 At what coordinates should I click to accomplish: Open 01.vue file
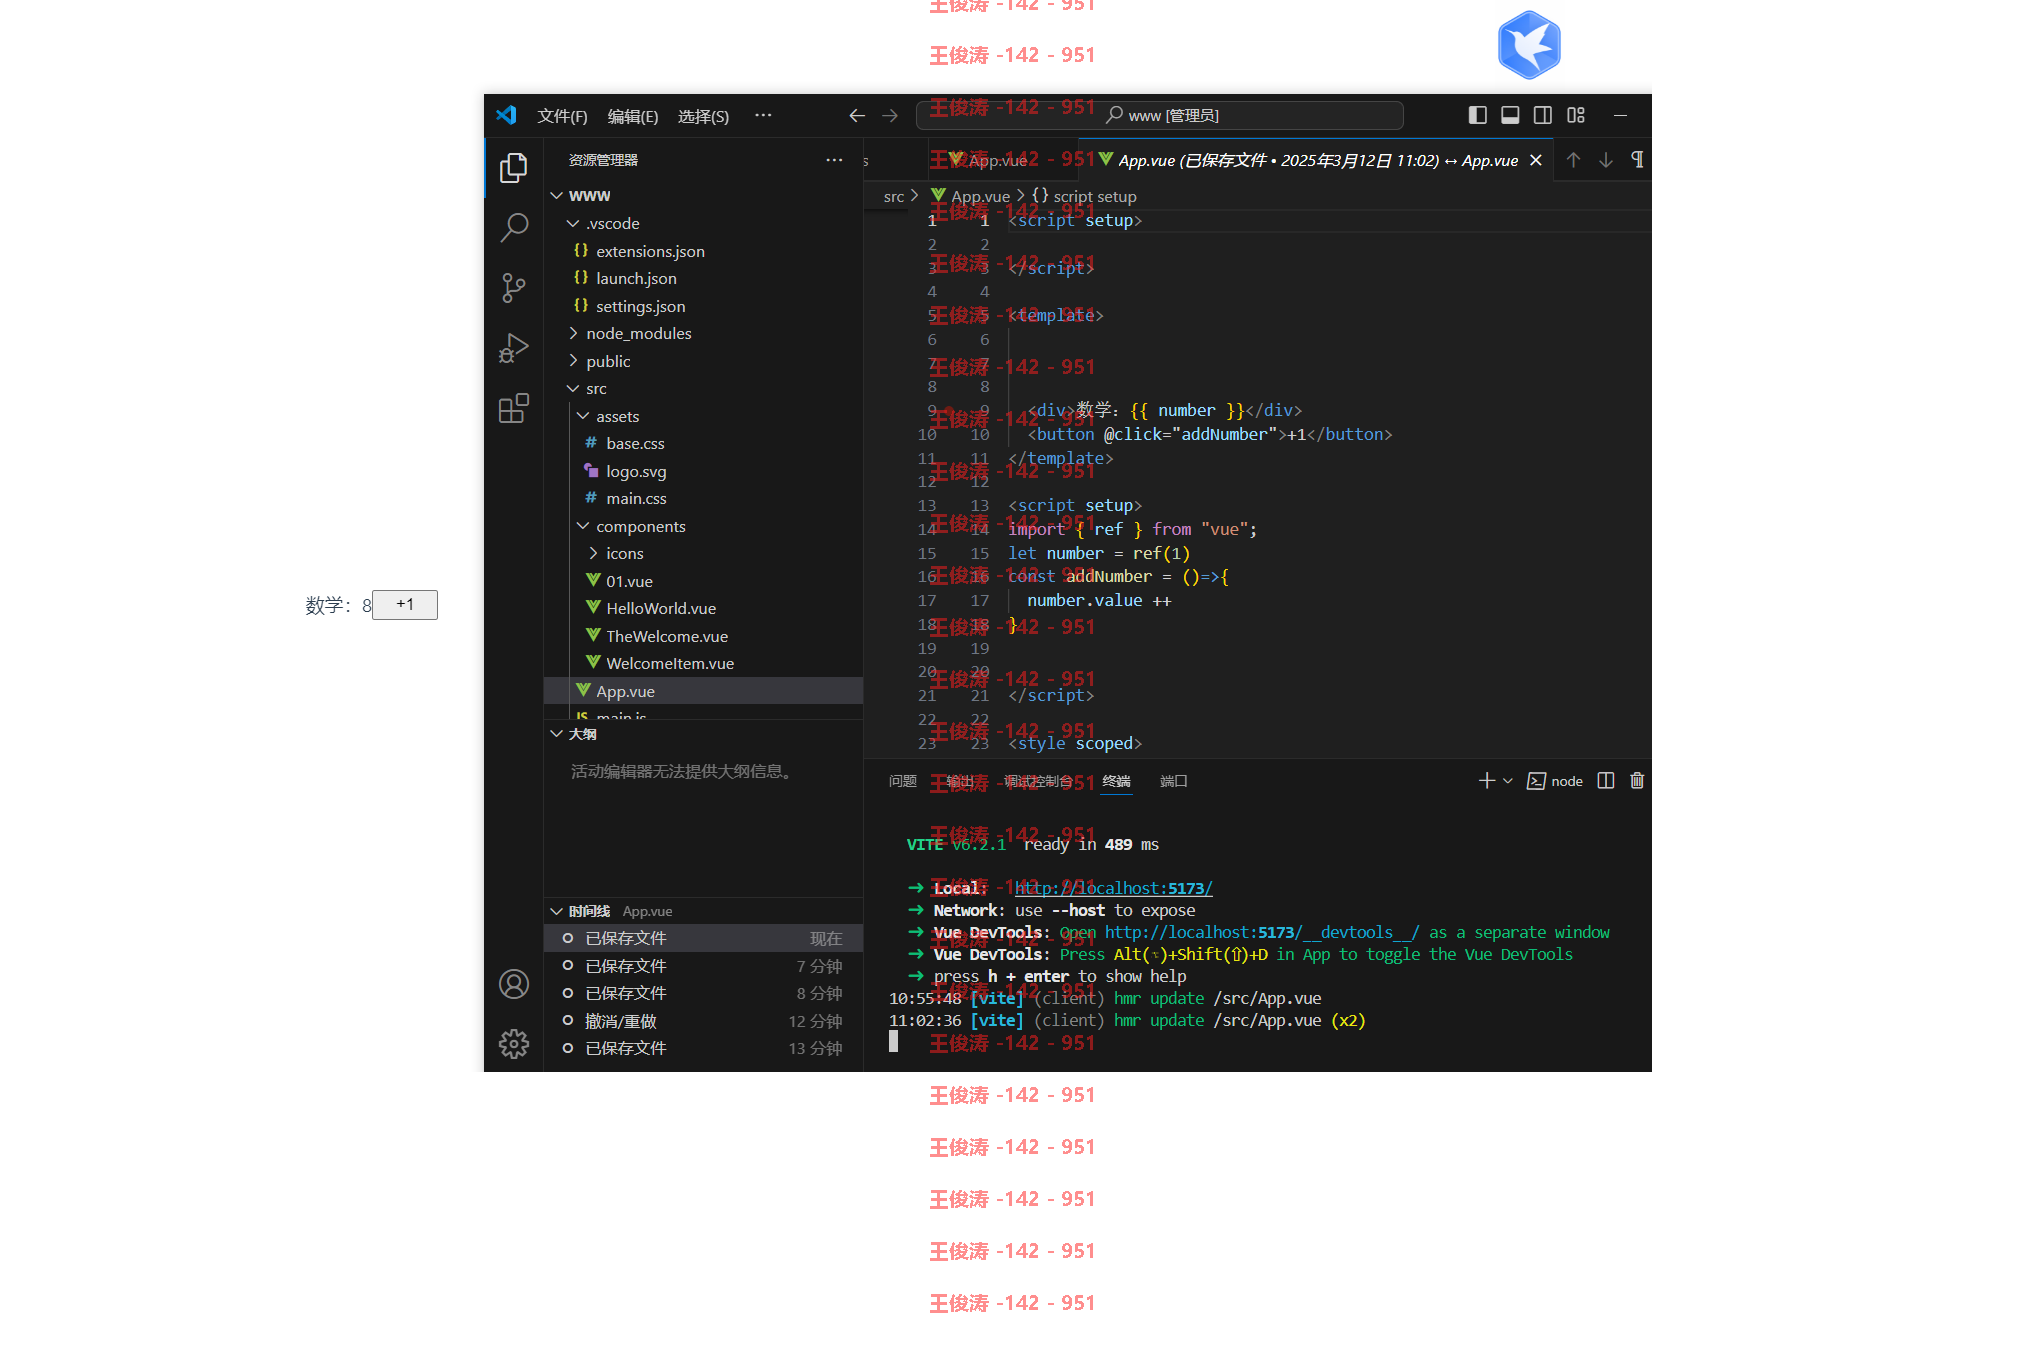coord(703,581)
